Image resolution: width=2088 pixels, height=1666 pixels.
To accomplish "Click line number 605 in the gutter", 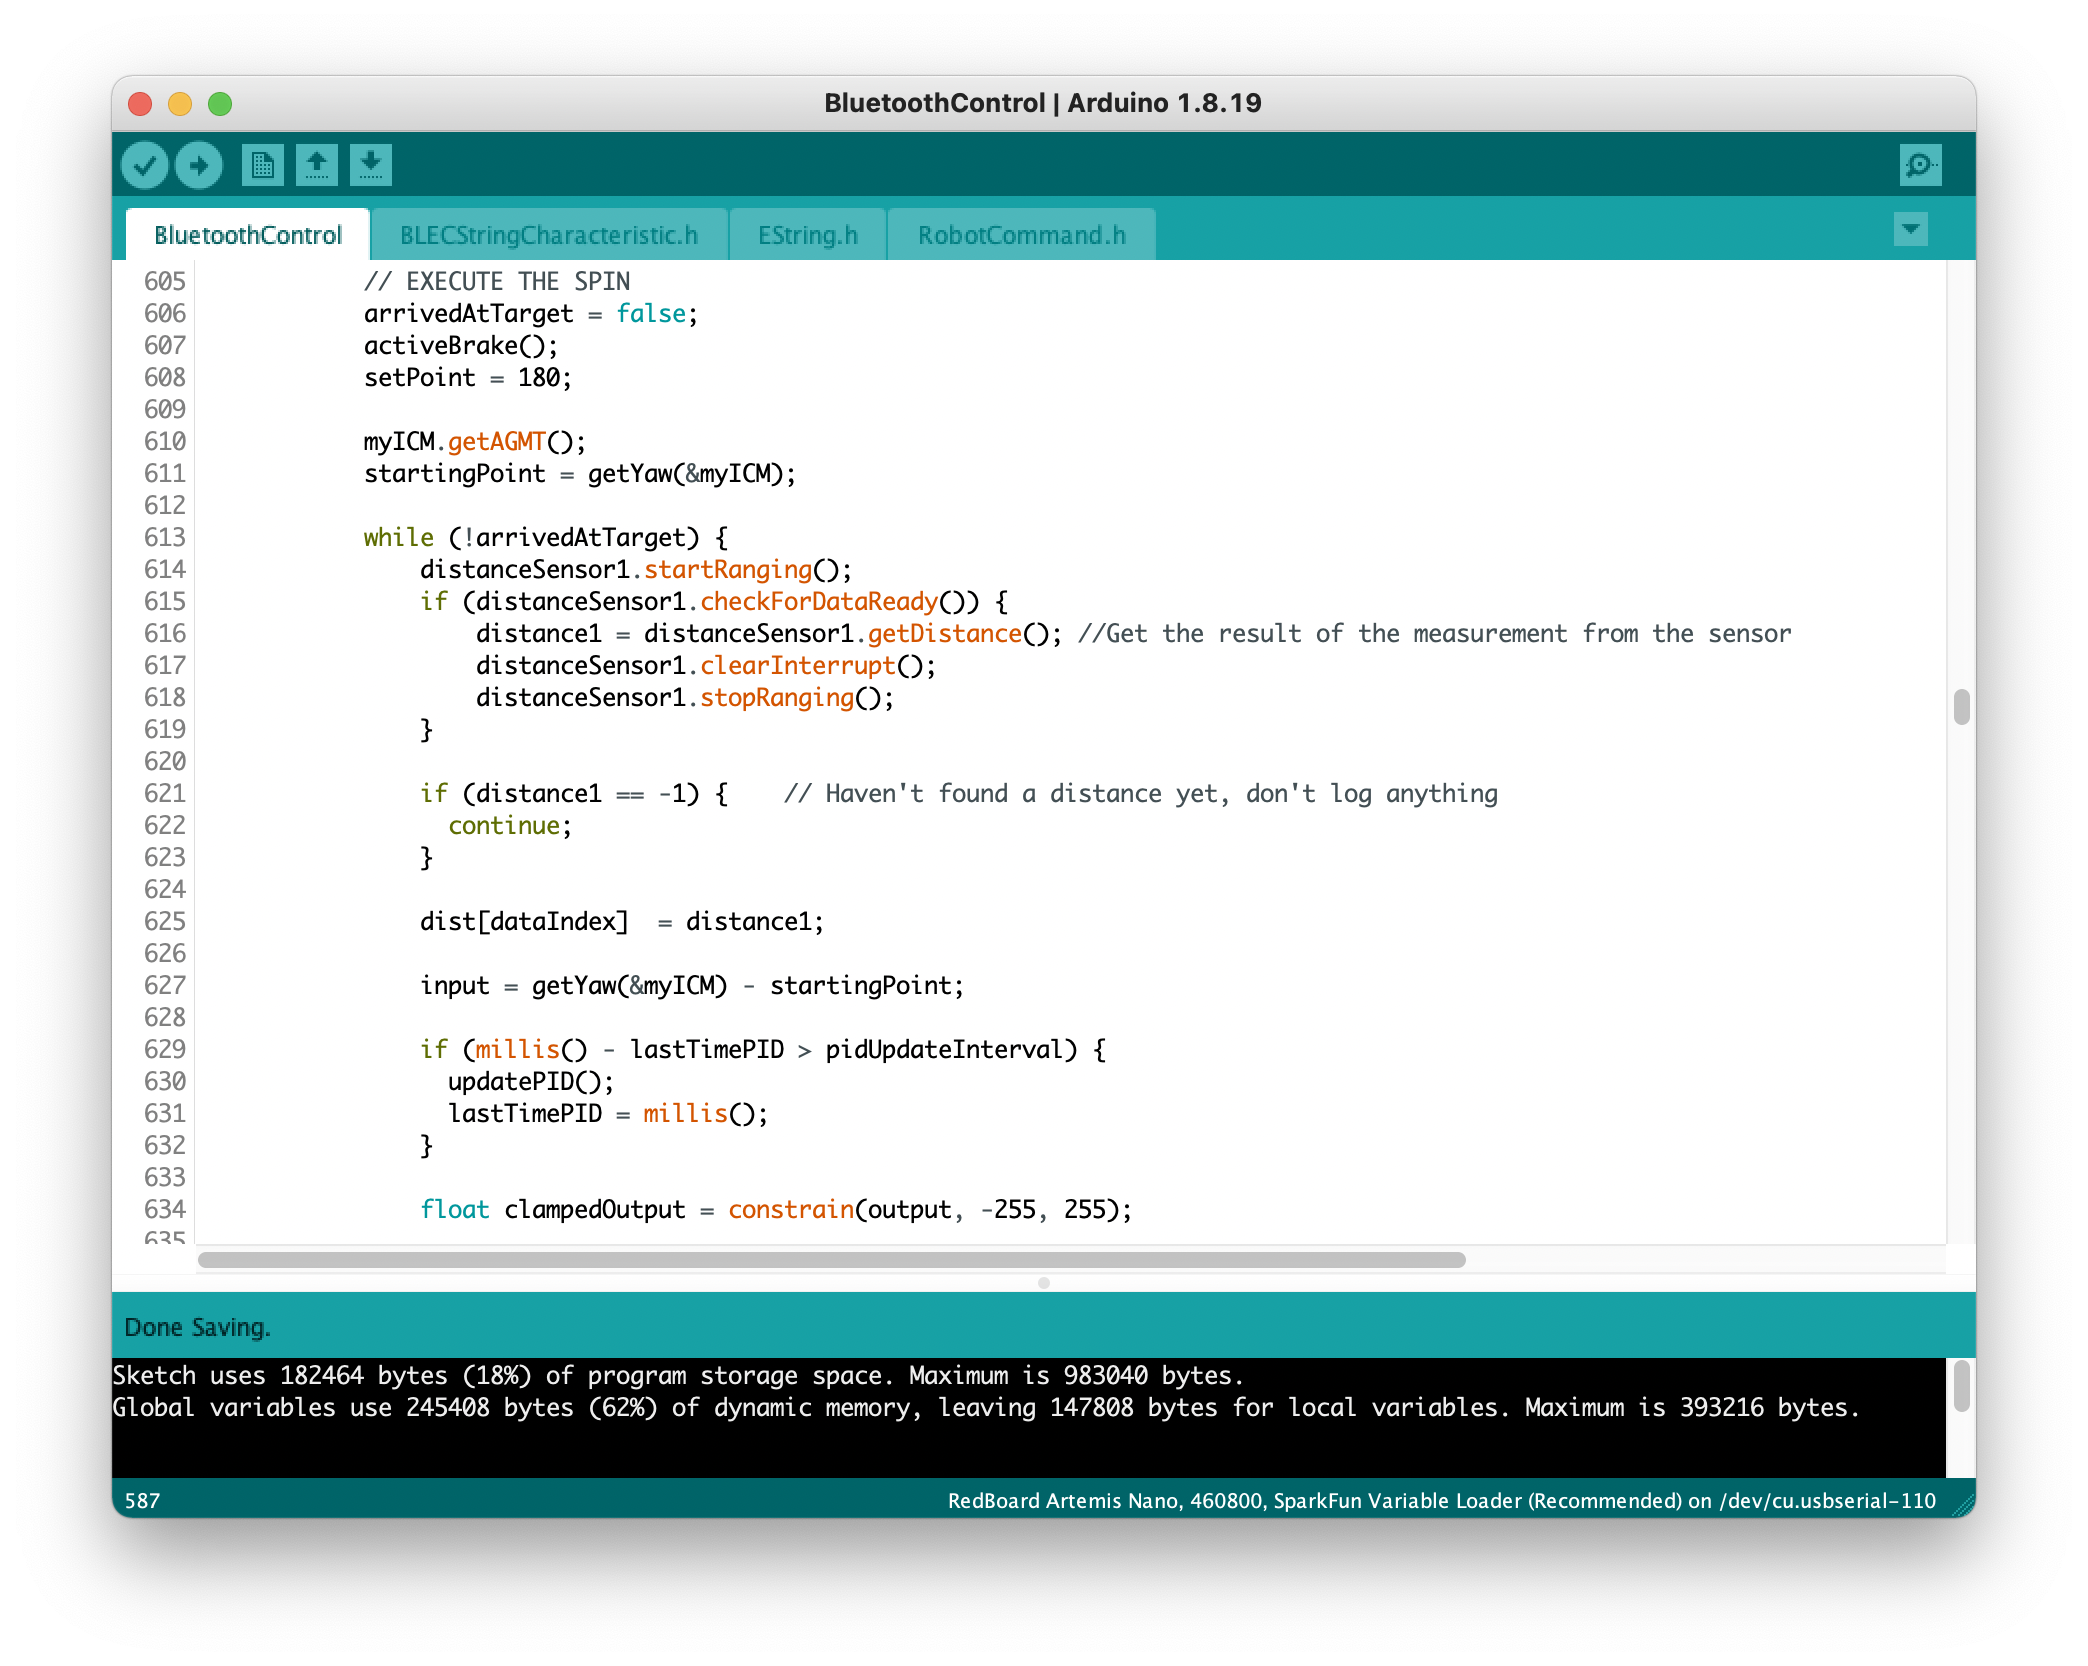I will [x=165, y=282].
